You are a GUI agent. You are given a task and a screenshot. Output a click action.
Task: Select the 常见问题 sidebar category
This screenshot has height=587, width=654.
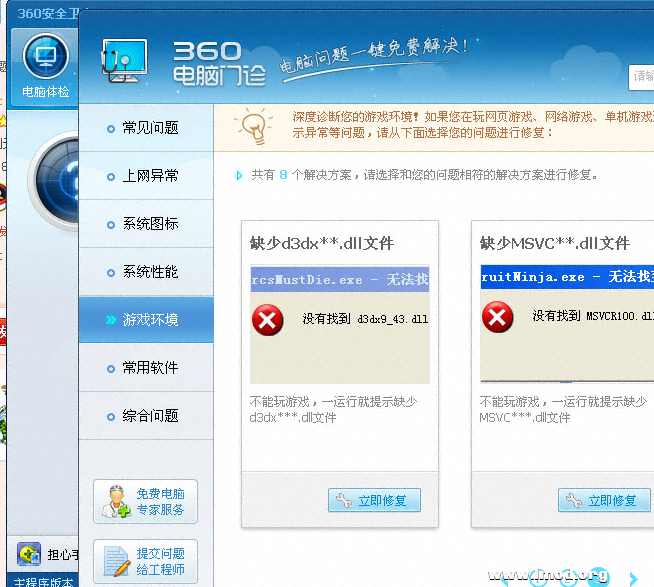tap(146, 128)
